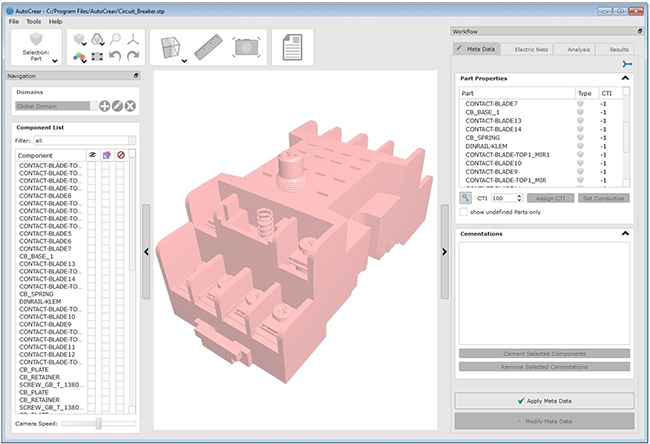Collapse the Part Properties section

pyautogui.click(x=625, y=78)
